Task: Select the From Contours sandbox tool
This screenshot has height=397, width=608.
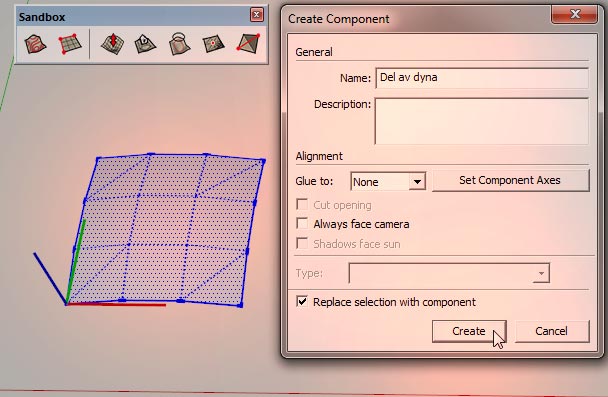Action: (35, 44)
